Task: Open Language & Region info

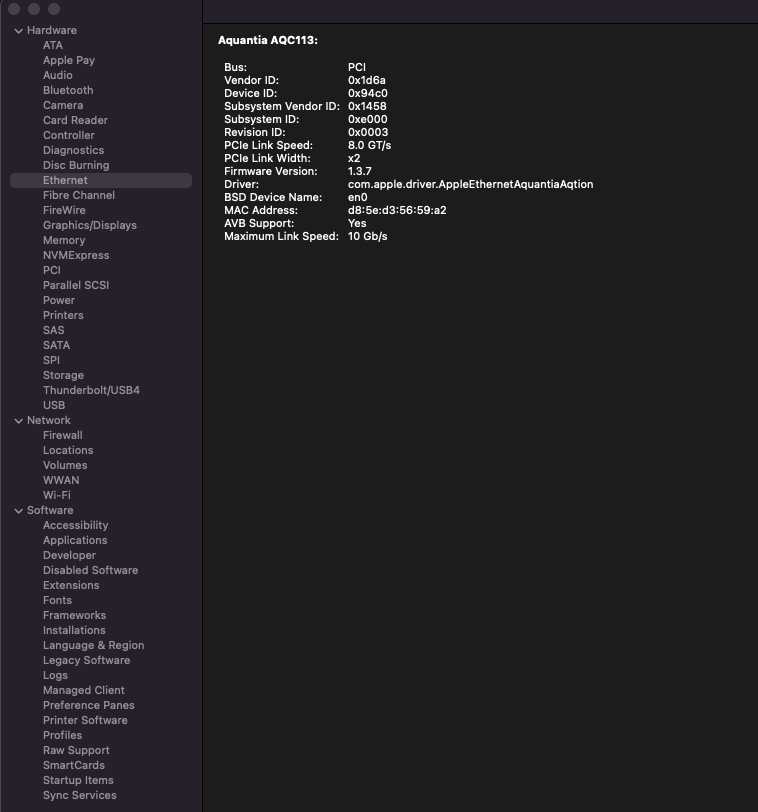Action: (x=93, y=646)
